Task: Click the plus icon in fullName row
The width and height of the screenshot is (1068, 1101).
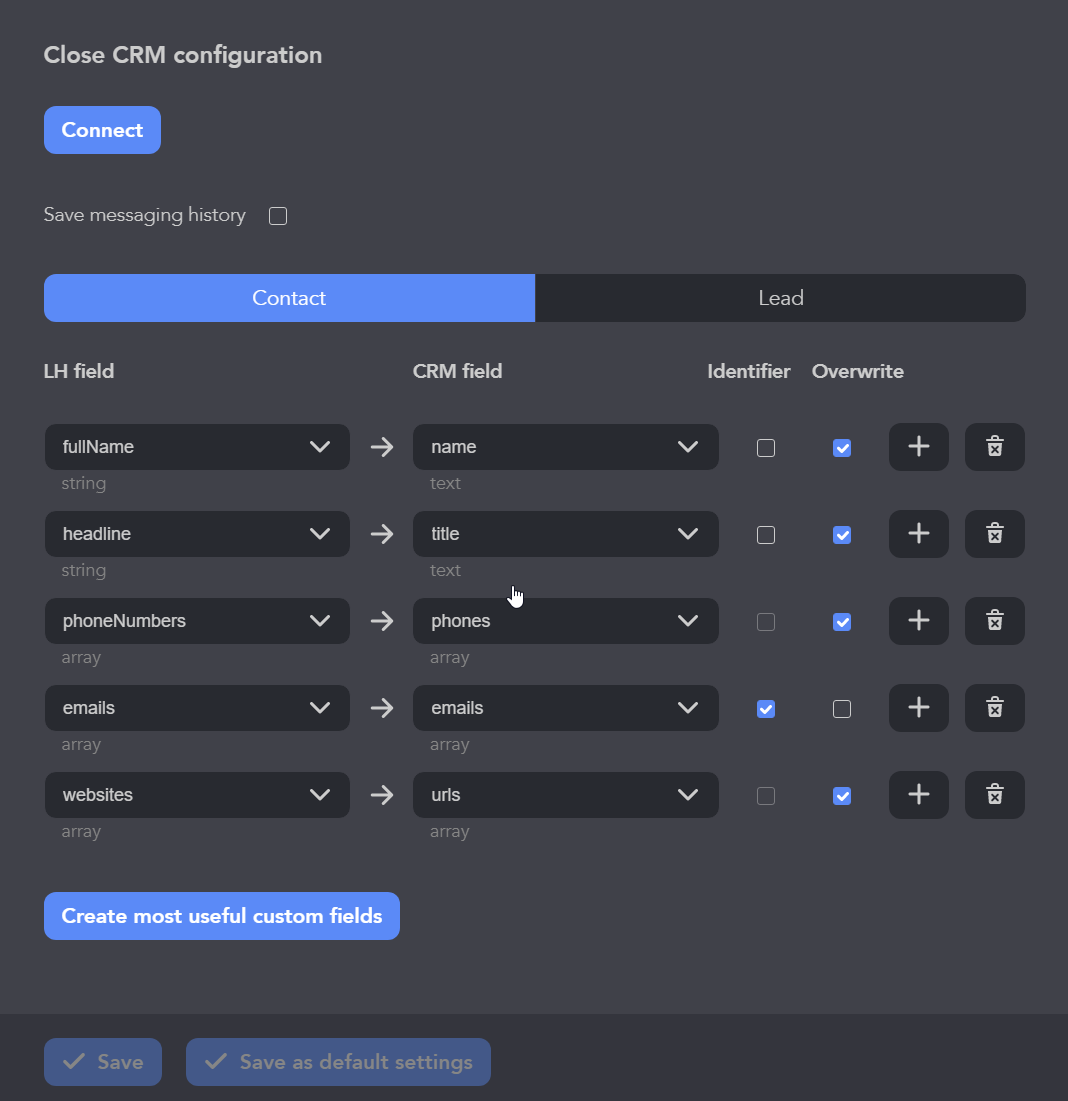Action: pyautogui.click(x=918, y=447)
